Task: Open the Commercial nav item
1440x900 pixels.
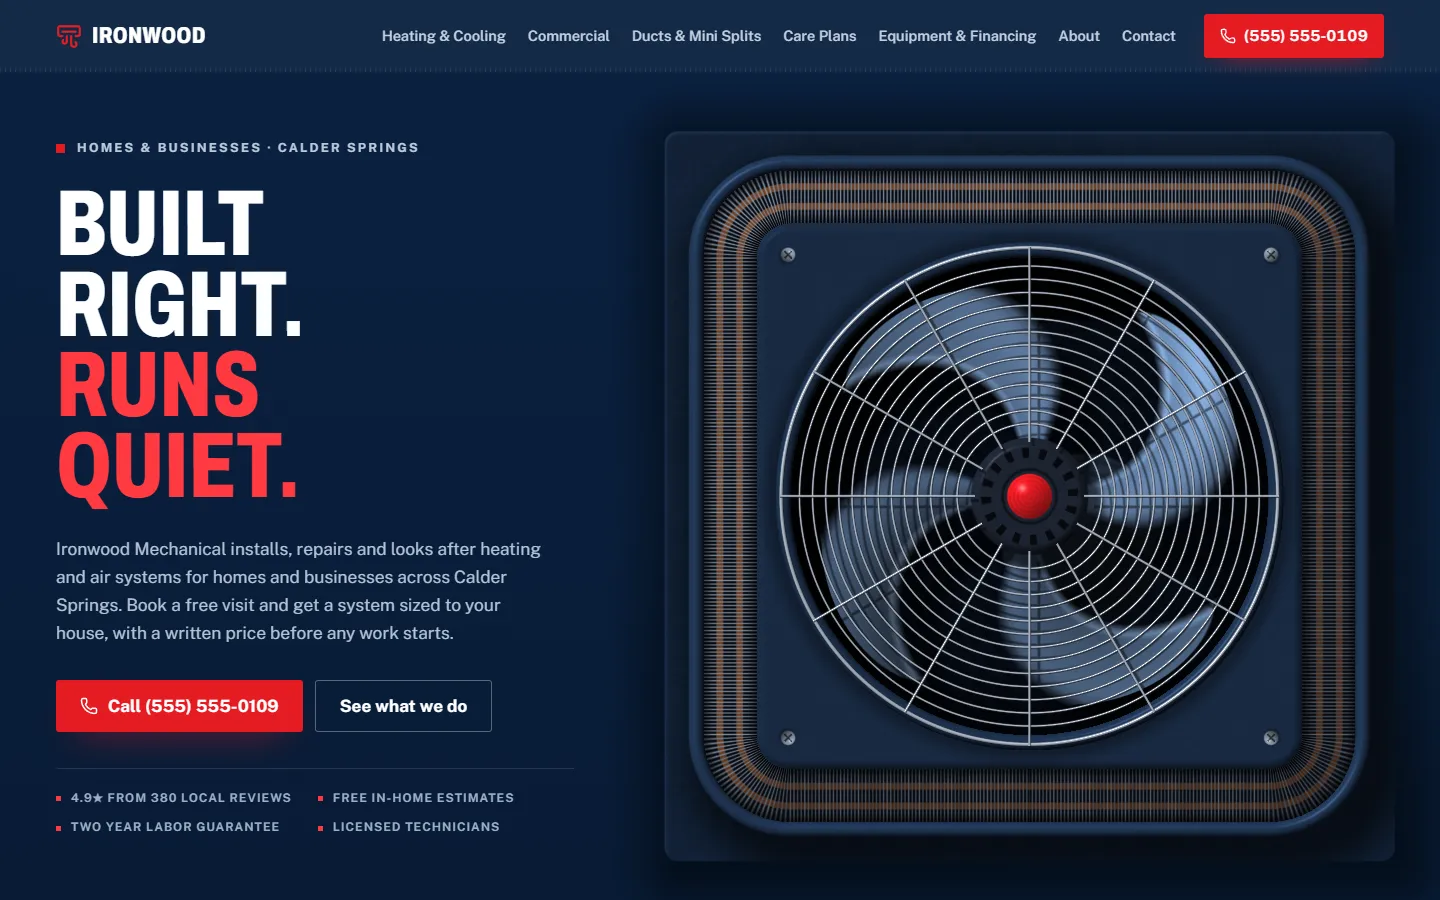Action: [x=568, y=36]
